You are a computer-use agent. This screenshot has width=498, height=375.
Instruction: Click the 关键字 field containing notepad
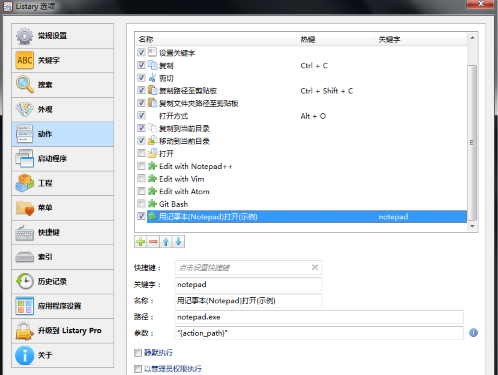(248, 284)
